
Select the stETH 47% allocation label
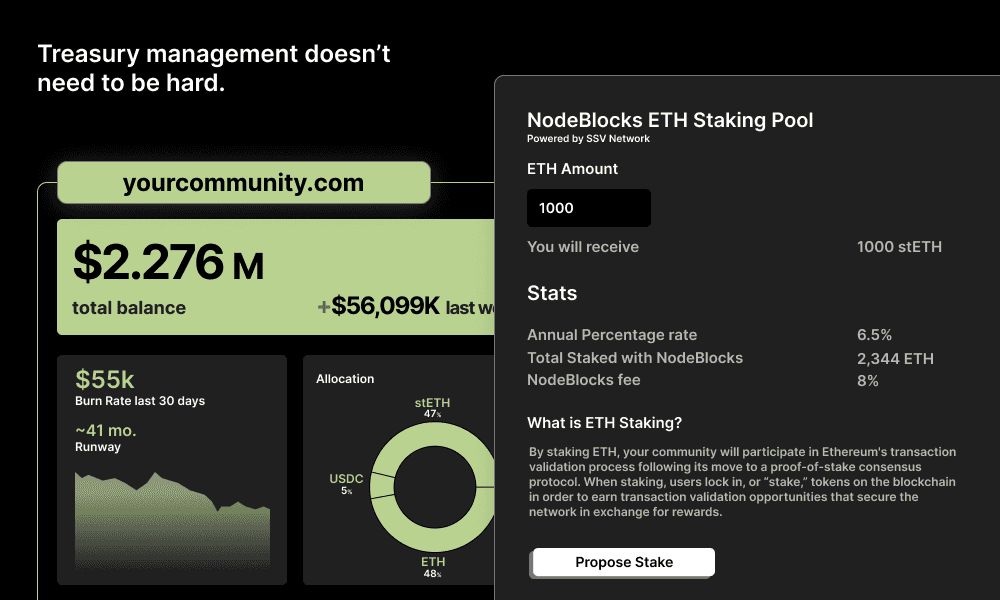(x=432, y=407)
